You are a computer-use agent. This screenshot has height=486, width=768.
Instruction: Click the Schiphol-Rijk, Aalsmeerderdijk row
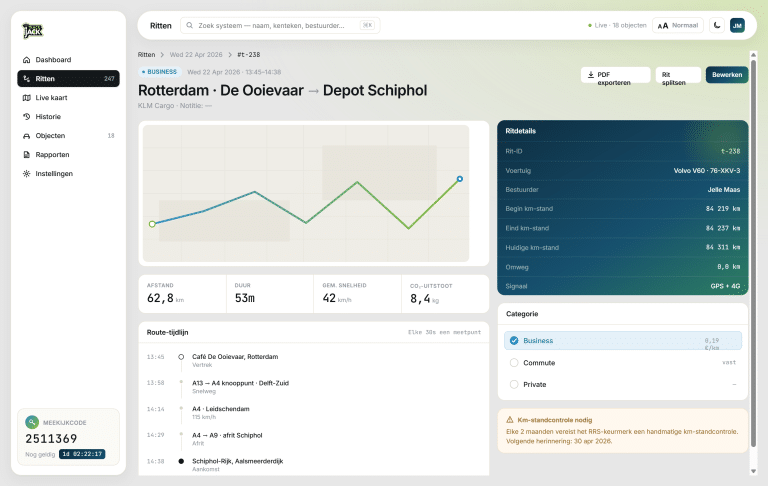pos(313,465)
